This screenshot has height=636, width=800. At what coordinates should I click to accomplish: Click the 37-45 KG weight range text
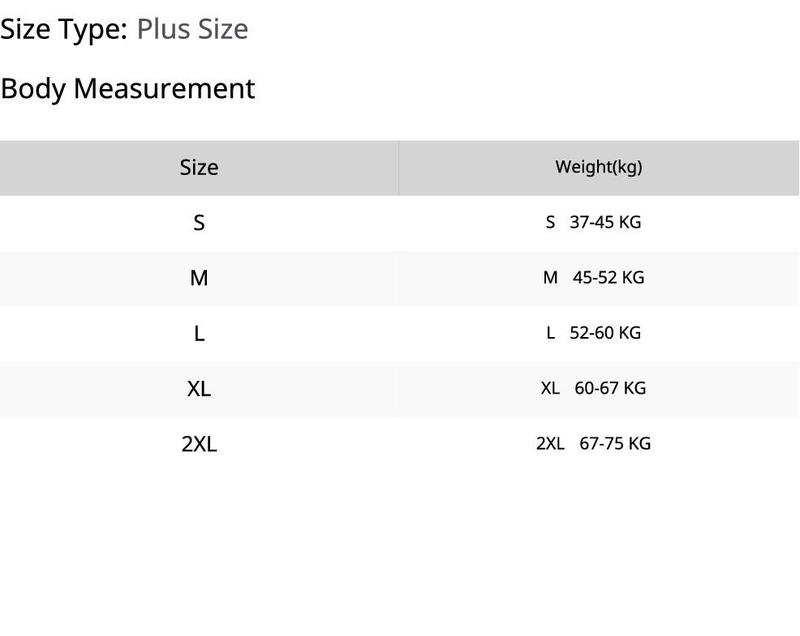(605, 222)
